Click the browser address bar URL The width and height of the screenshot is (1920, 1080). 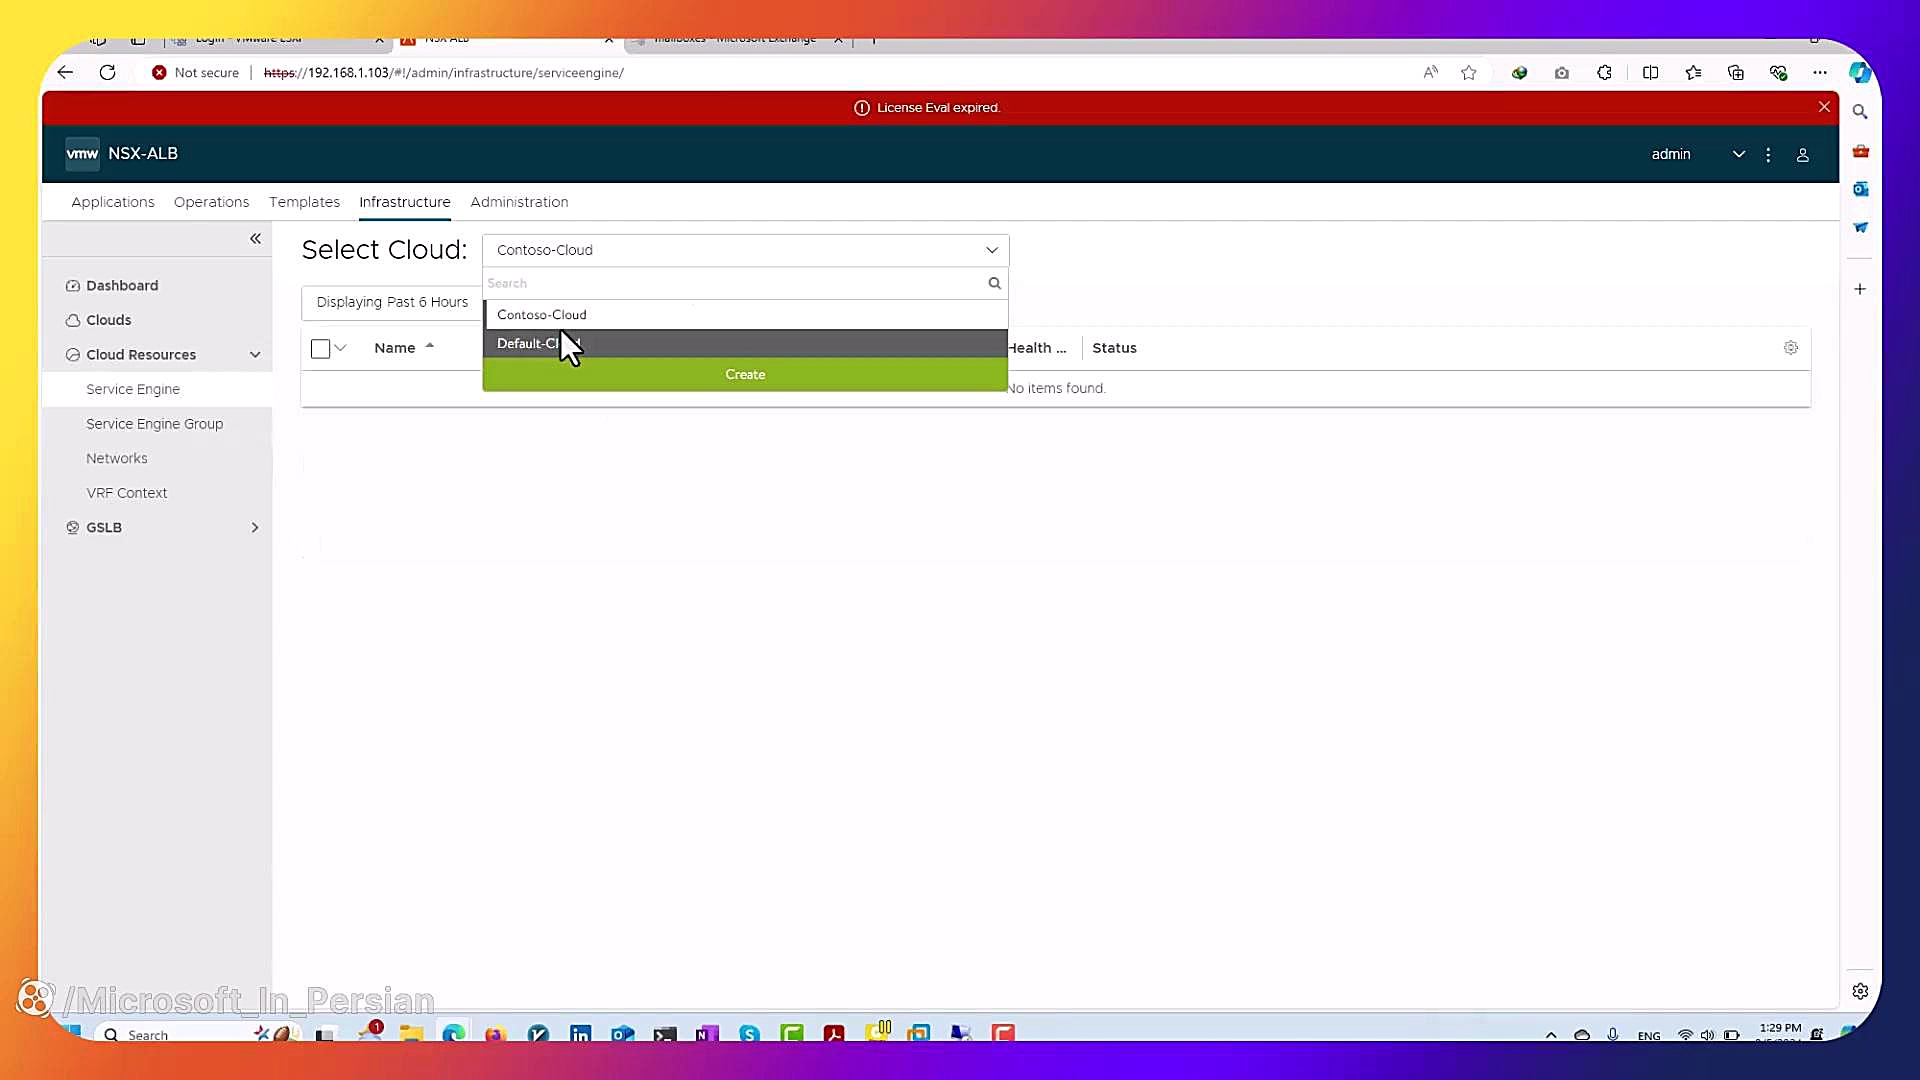click(443, 72)
